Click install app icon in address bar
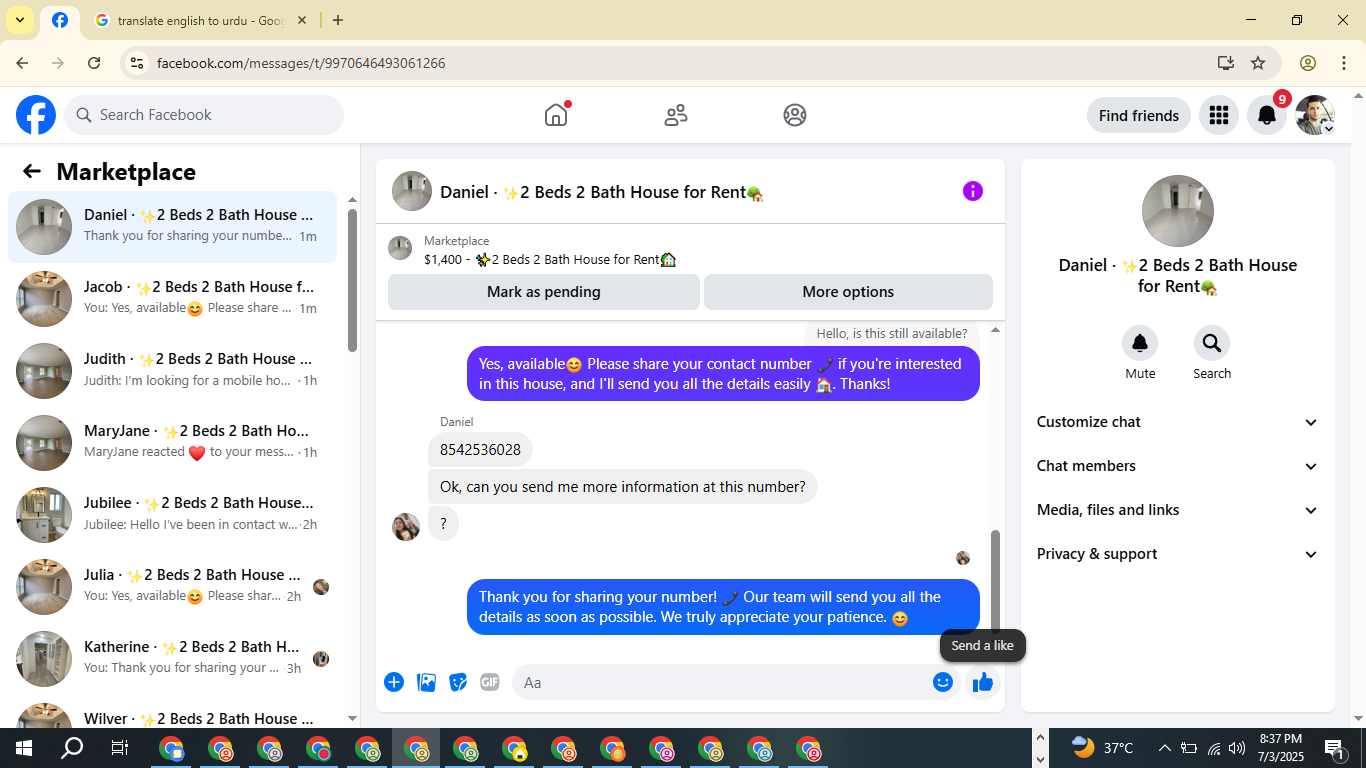The image size is (1366, 768). click(x=1226, y=63)
